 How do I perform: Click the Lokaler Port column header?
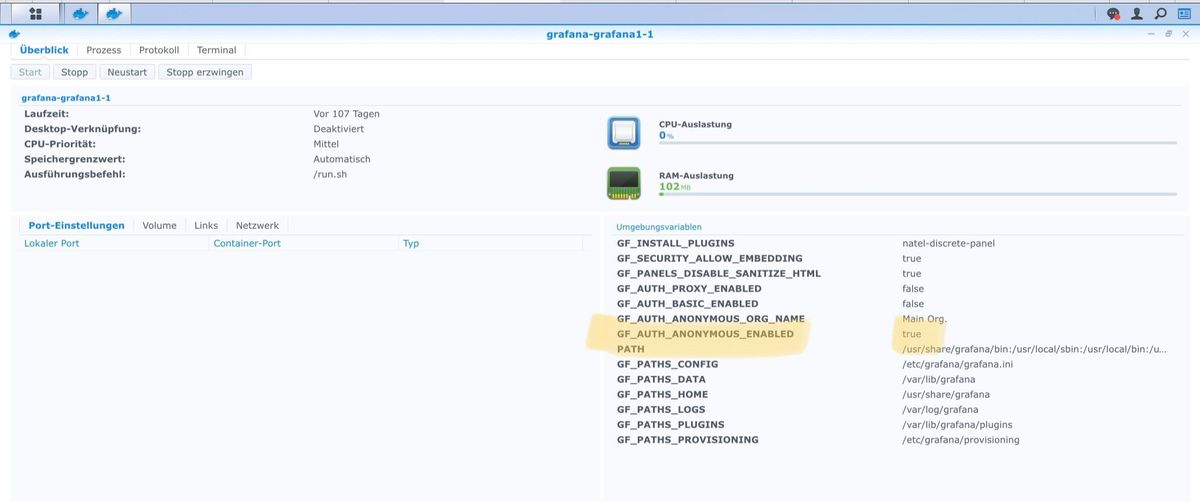tap(115, 243)
